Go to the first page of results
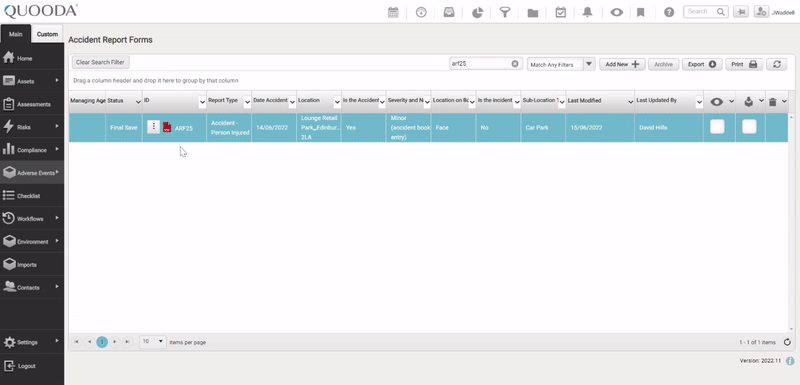The height and width of the screenshot is (385, 800). 77,342
